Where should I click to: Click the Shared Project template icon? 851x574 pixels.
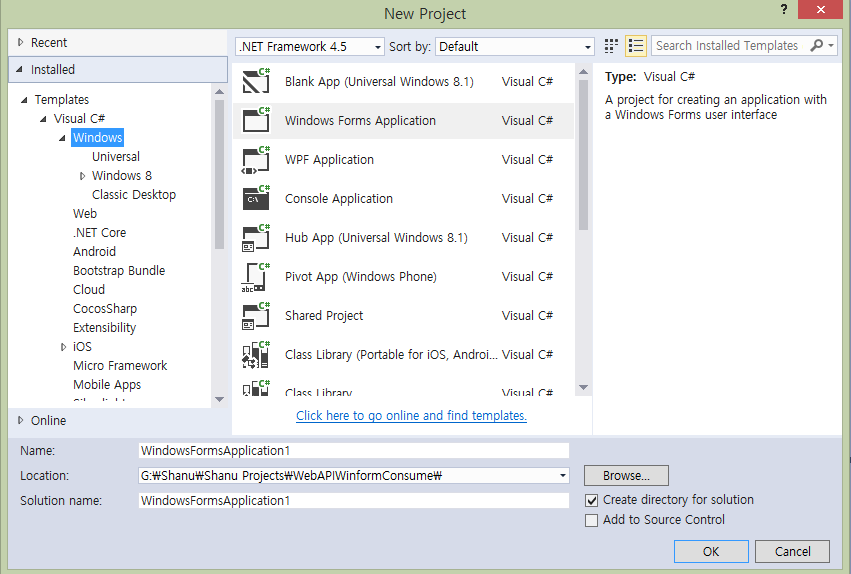256,316
